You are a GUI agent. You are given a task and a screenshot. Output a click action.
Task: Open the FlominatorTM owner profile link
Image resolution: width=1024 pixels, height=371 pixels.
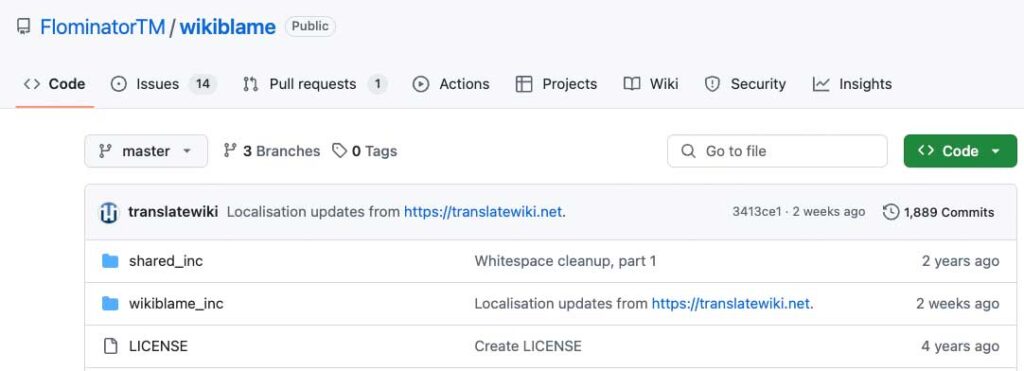tap(102, 27)
